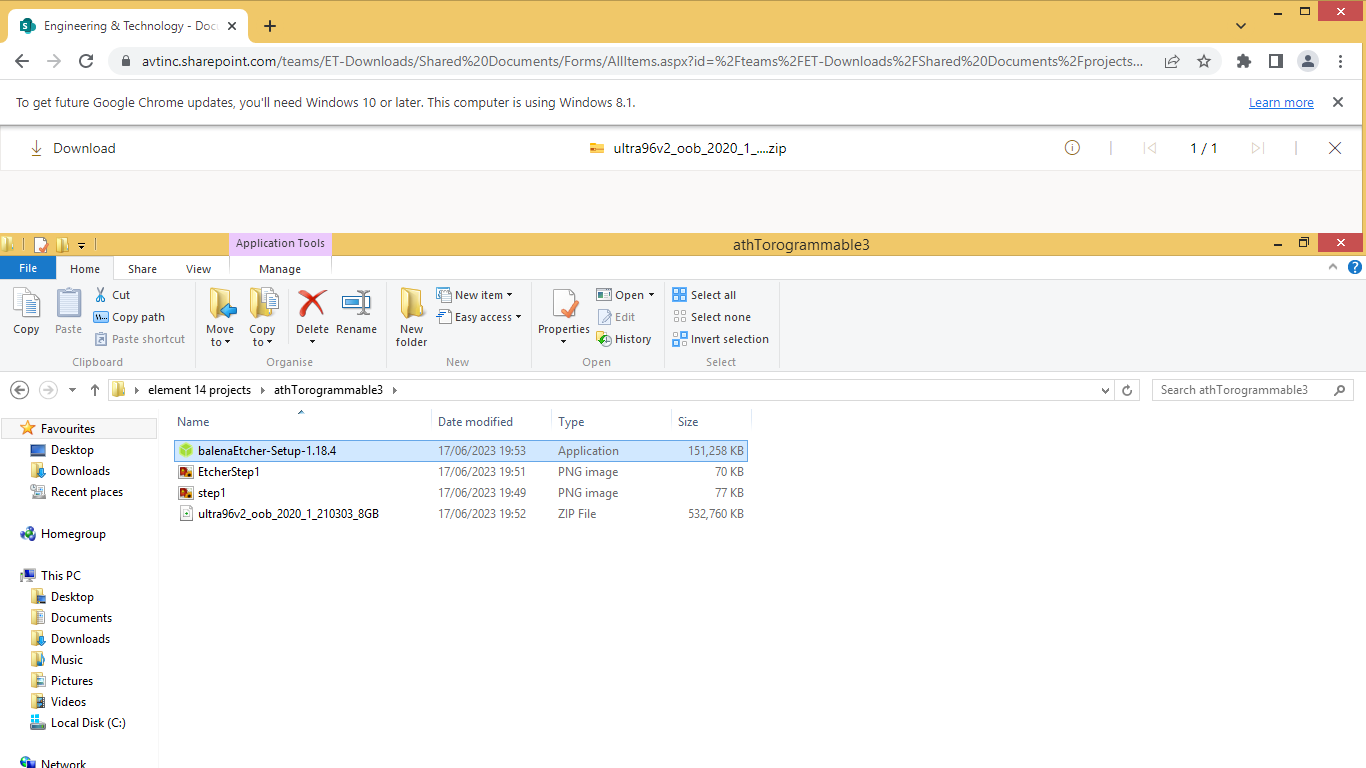Bookmark this page with the star icon
The image size is (1366, 768).
1204,61
